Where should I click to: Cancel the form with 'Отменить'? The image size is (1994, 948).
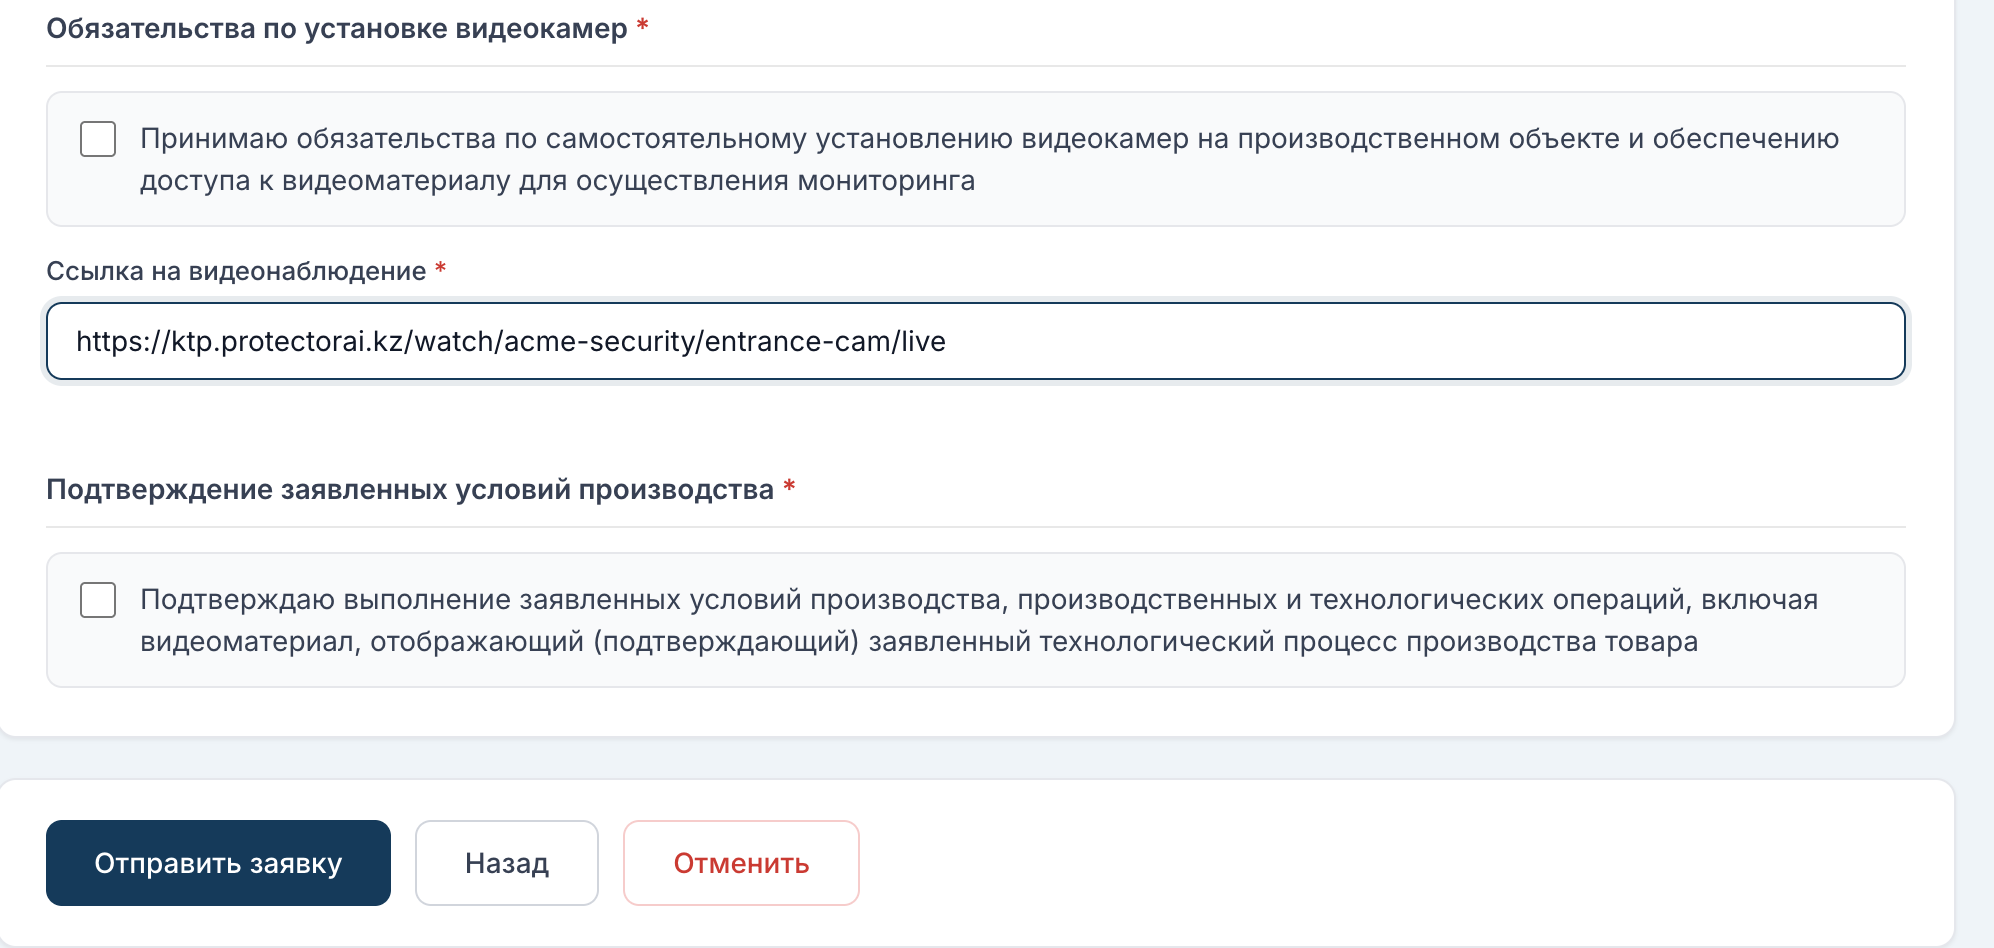pyautogui.click(x=741, y=863)
